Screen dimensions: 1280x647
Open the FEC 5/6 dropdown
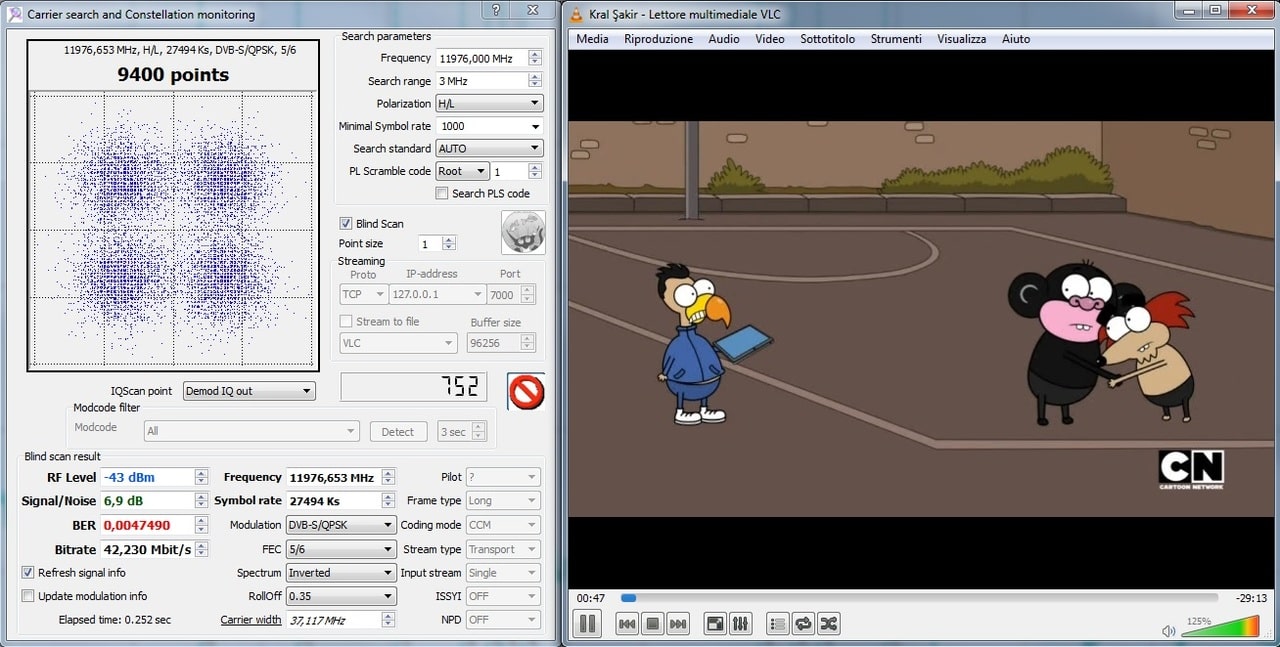point(340,549)
